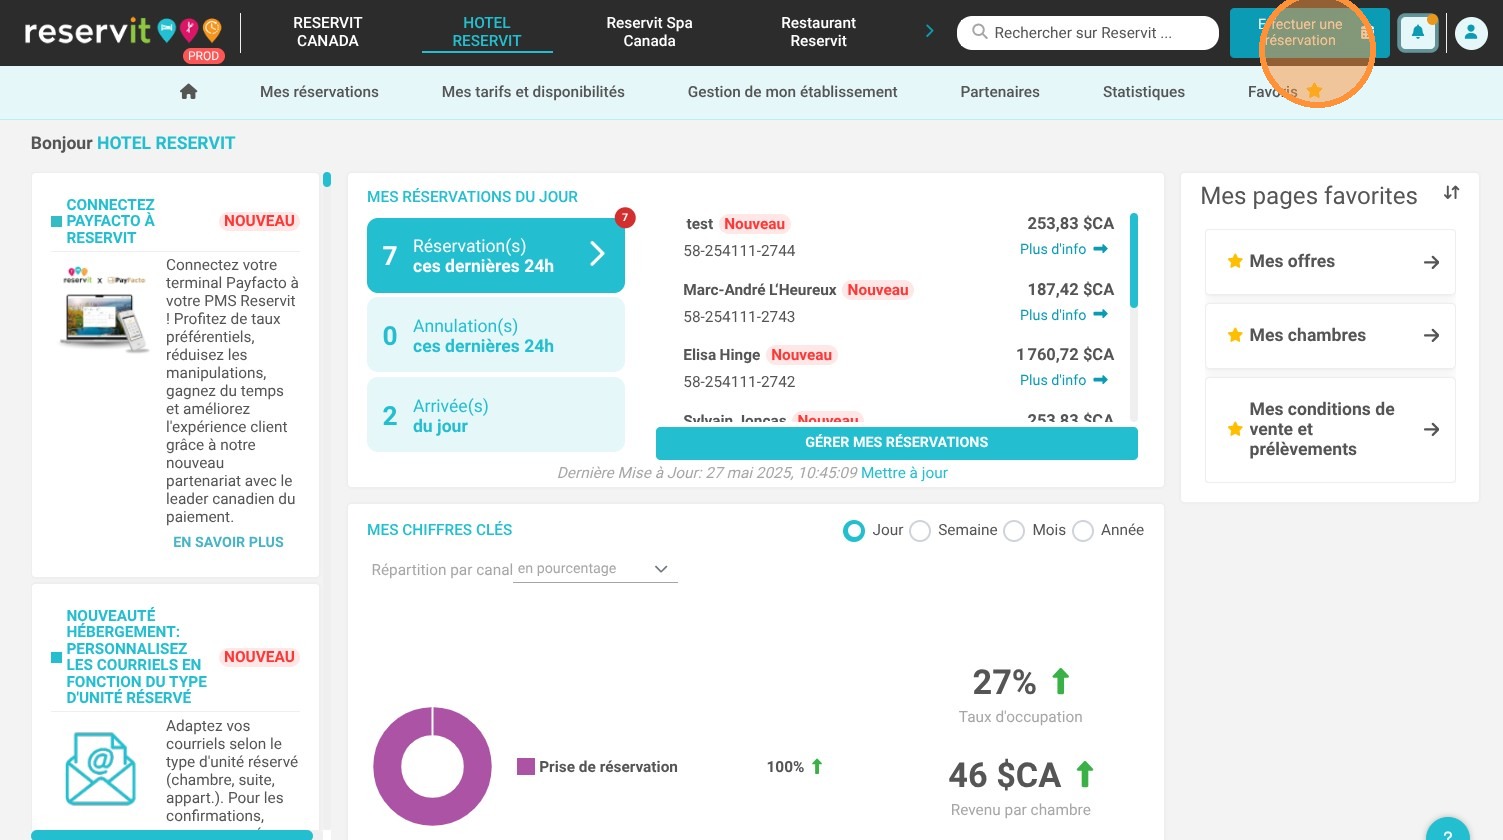The width and height of the screenshot is (1503, 840).
Task: Select the 2 Arrivée(s) du jour card
Action: [496, 415]
